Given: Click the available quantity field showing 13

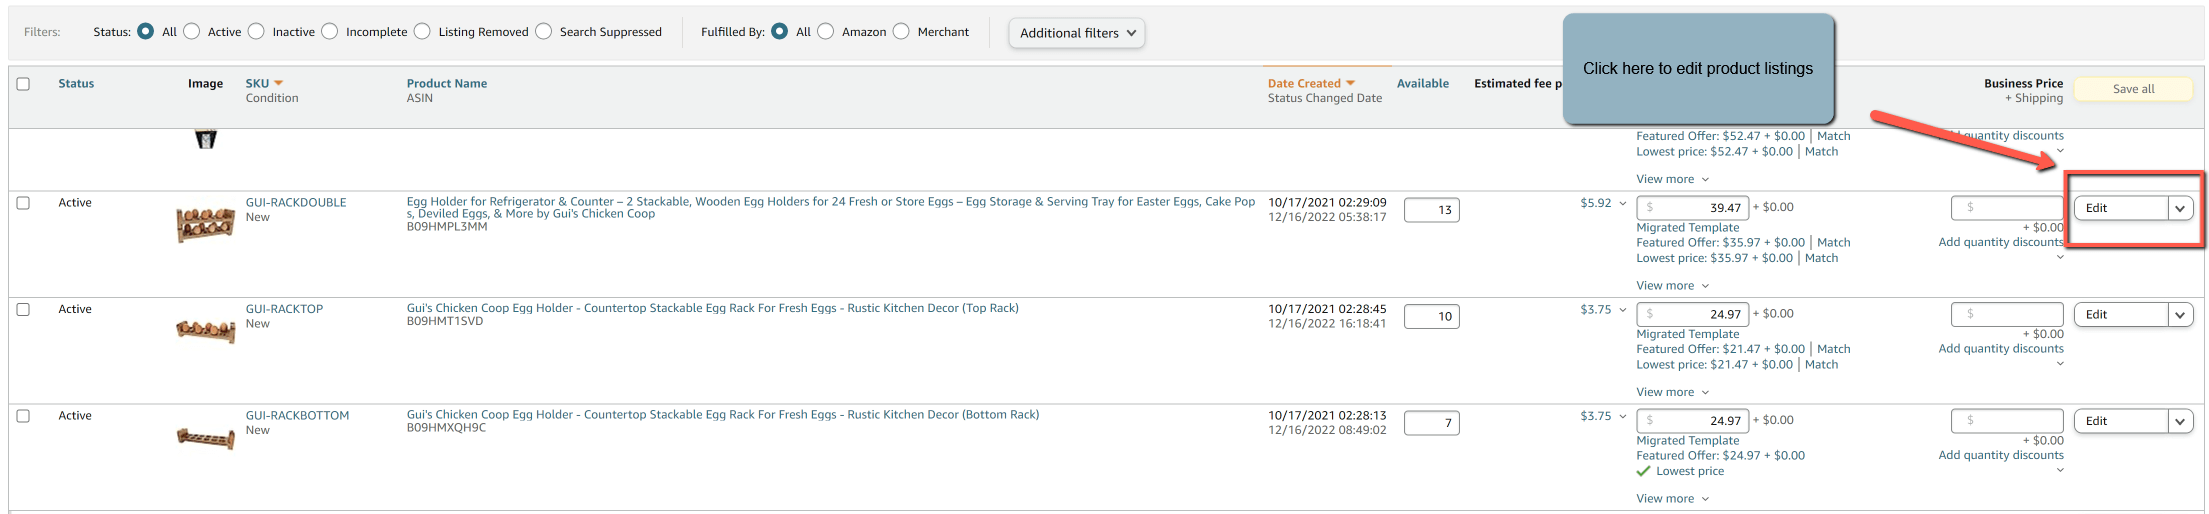Looking at the screenshot, I should [x=1431, y=210].
